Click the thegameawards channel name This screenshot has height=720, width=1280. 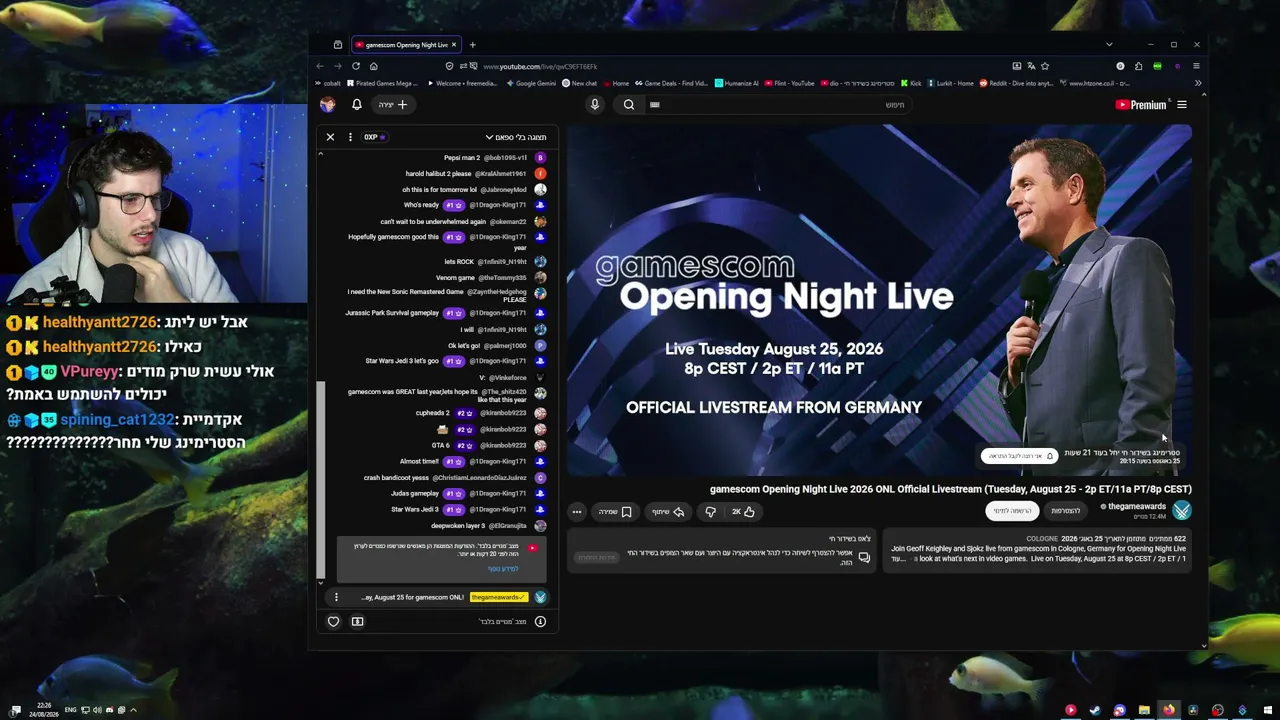[x=1137, y=507]
